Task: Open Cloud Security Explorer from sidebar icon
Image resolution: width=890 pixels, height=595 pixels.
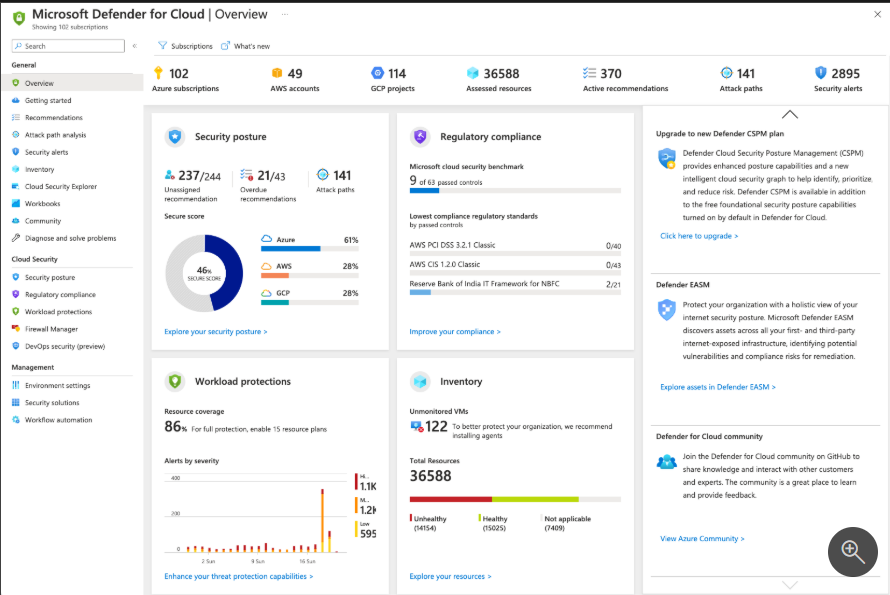Action: [x=16, y=186]
